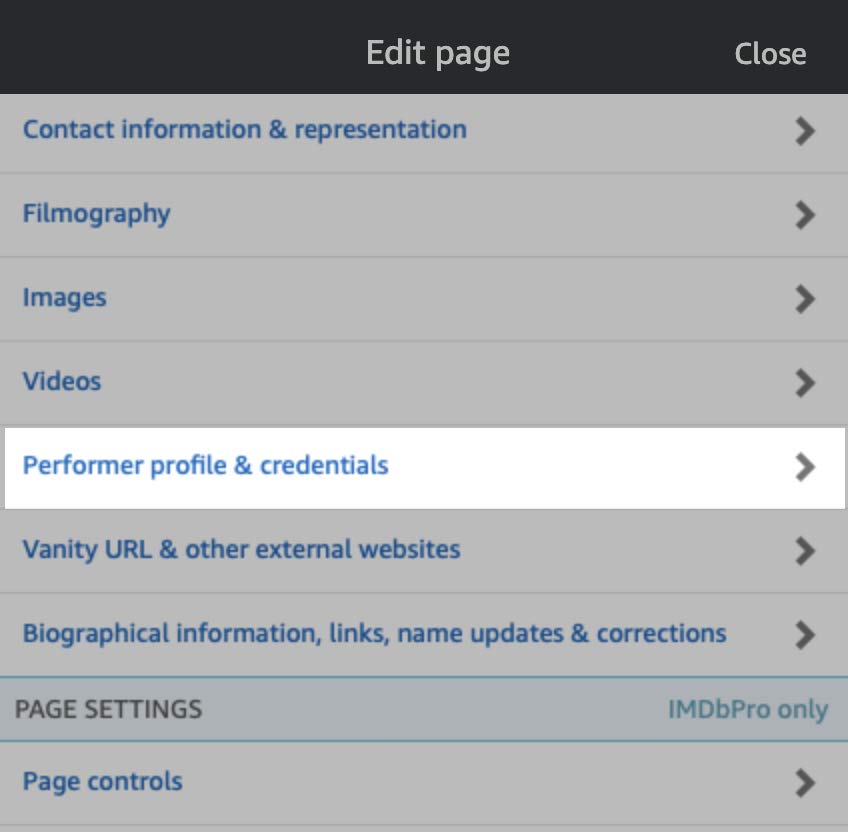Click the Close button in header
The height and width of the screenshot is (832, 848).
click(769, 54)
